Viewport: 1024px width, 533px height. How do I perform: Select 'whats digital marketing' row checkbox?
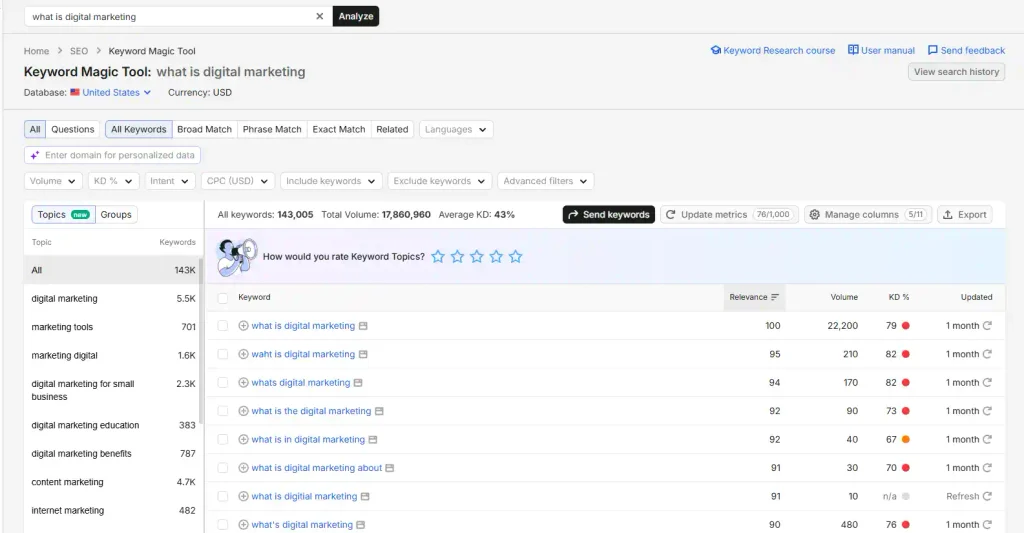tap(223, 383)
